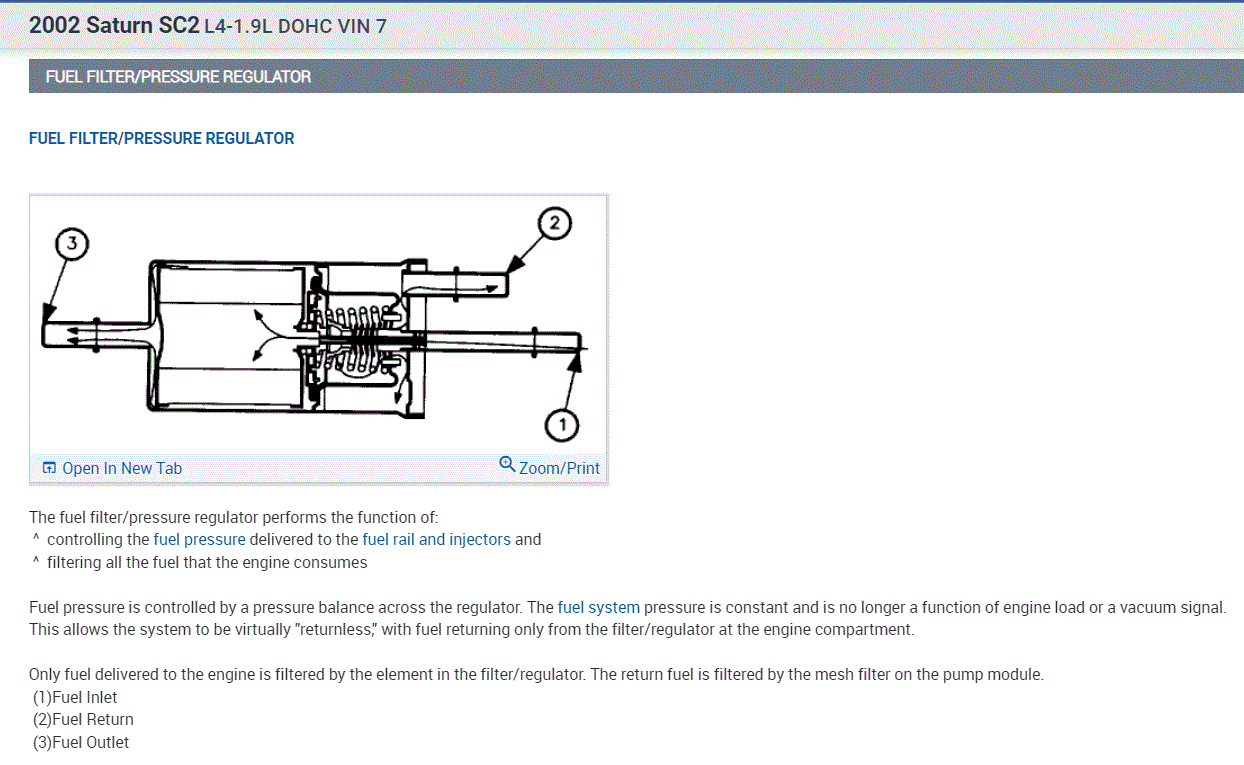Click the fuel filter regulator diagram image
This screenshot has height=765, width=1244.
coord(318,324)
